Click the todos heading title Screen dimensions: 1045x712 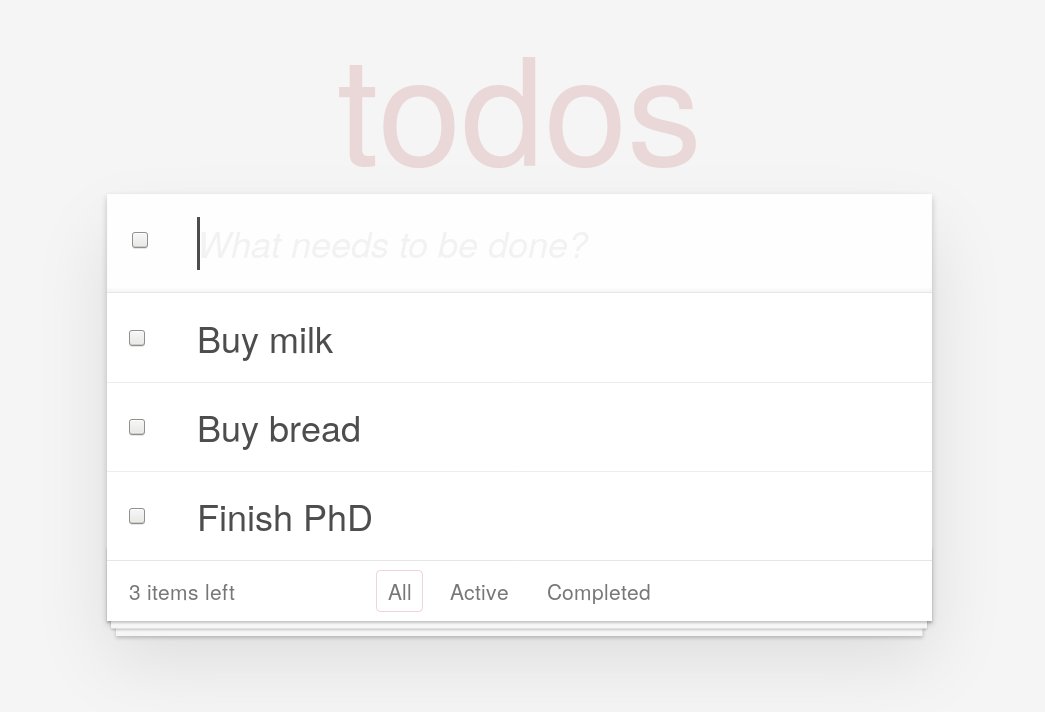point(517,115)
